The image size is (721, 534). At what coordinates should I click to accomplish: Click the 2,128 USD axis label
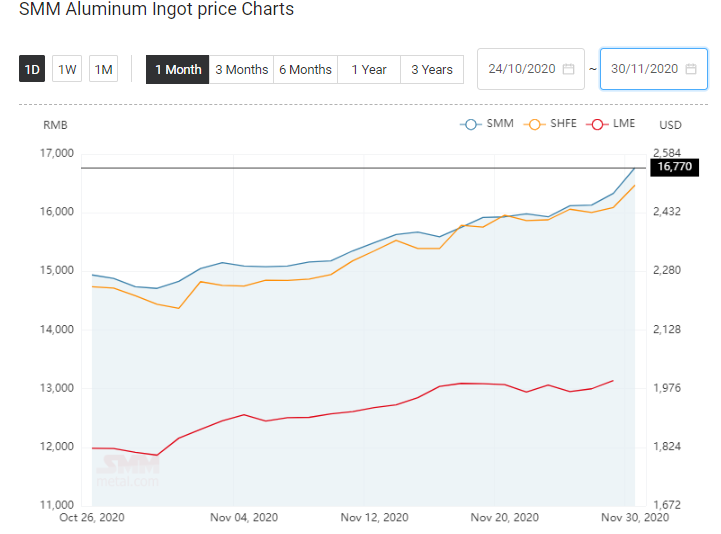tap(667, 329)
